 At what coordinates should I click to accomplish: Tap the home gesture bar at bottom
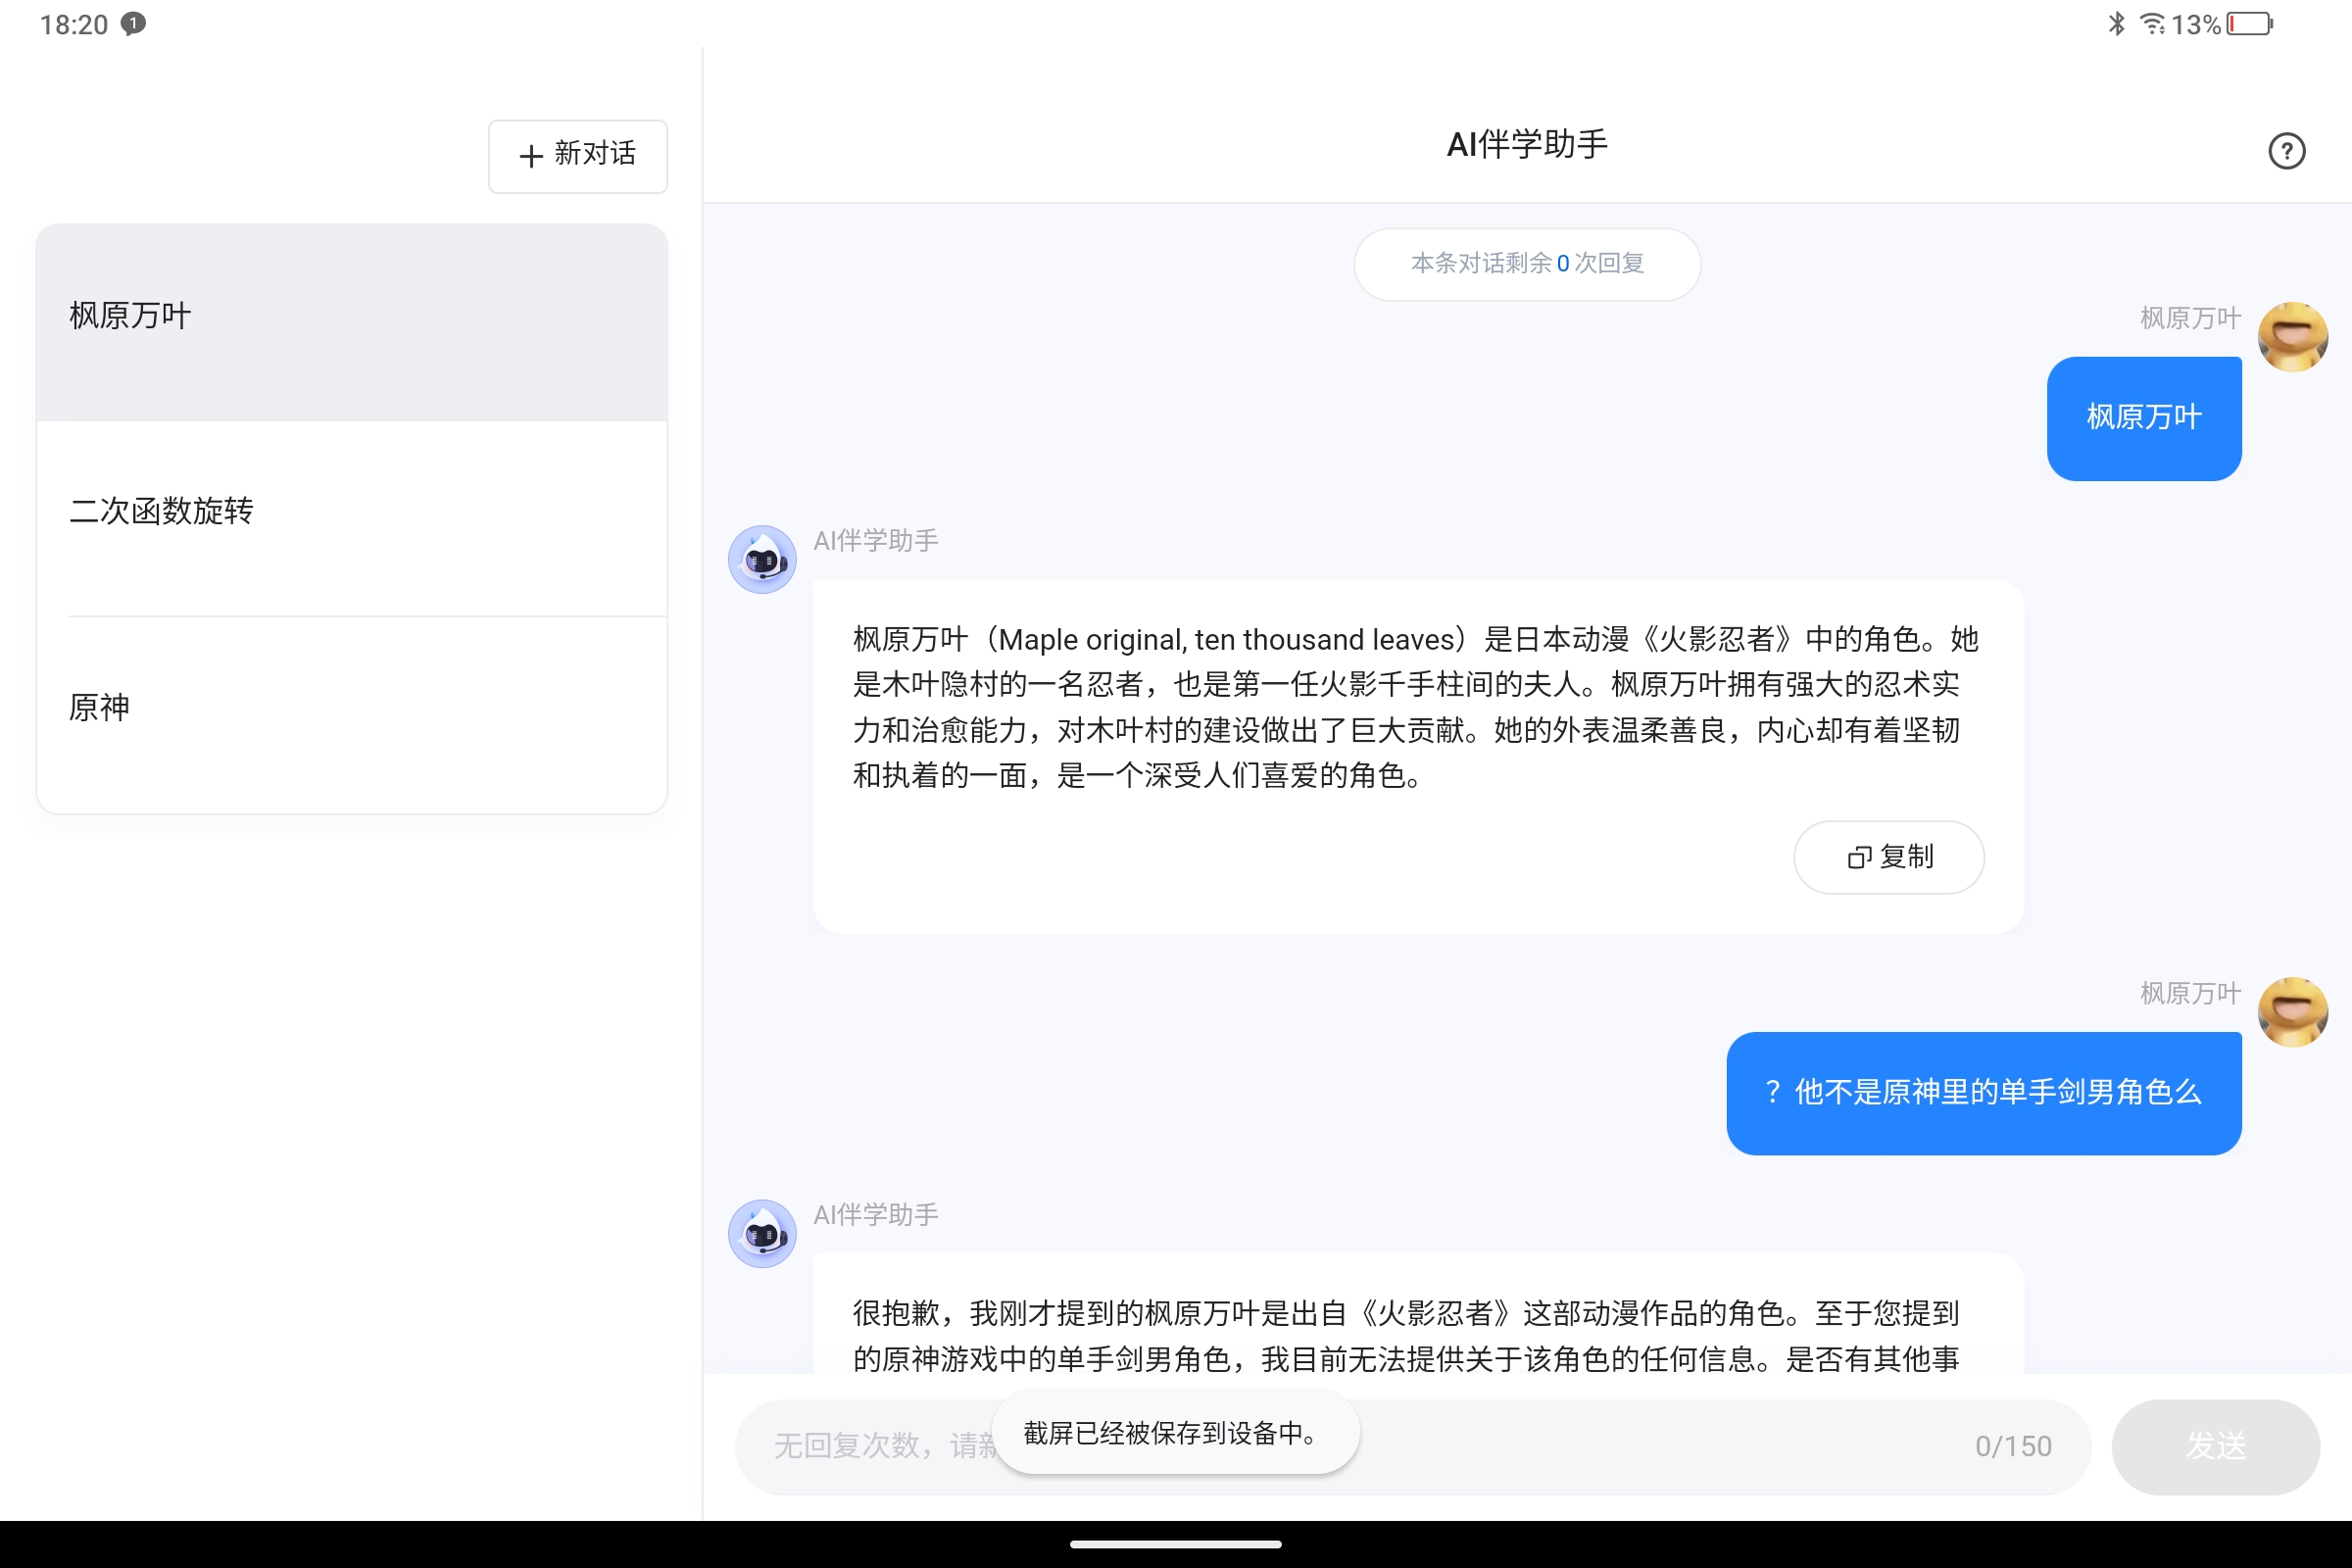pos(1176,1544)
